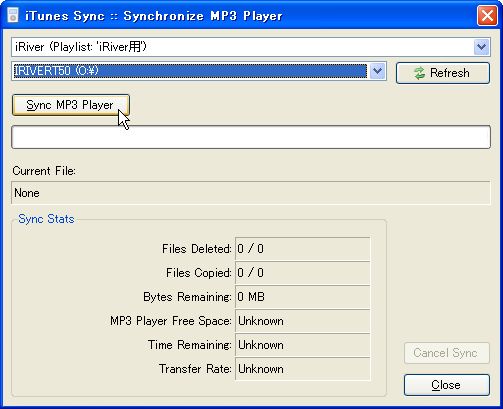
Task: Click the Time Remaining: label
Action: click(190, 345)
